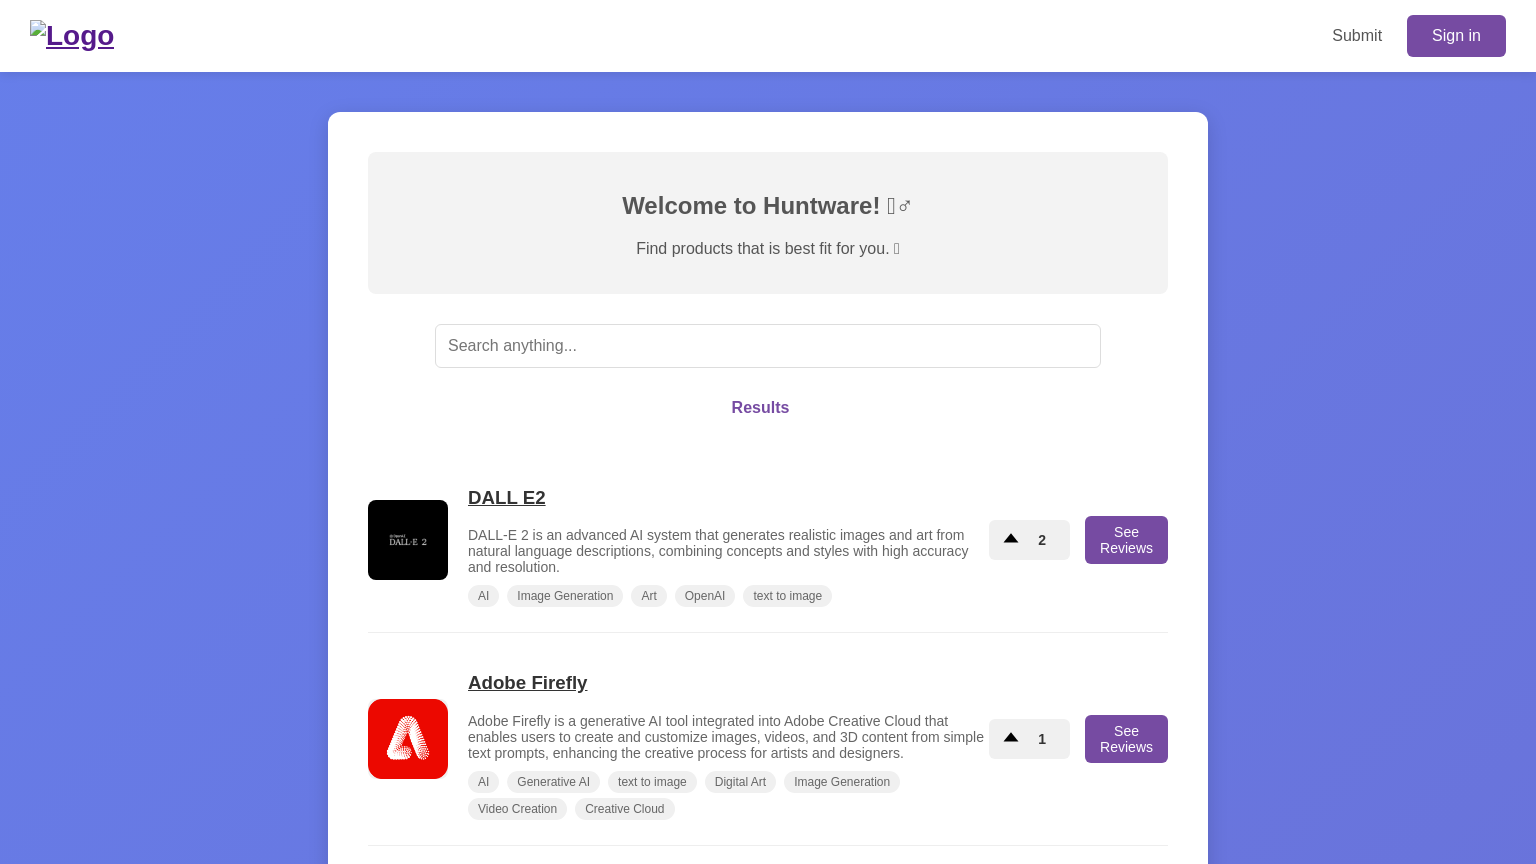Screen dimensions: 1536x864
Task: Select Submit in the top navigation
Action: point(1357,36)
